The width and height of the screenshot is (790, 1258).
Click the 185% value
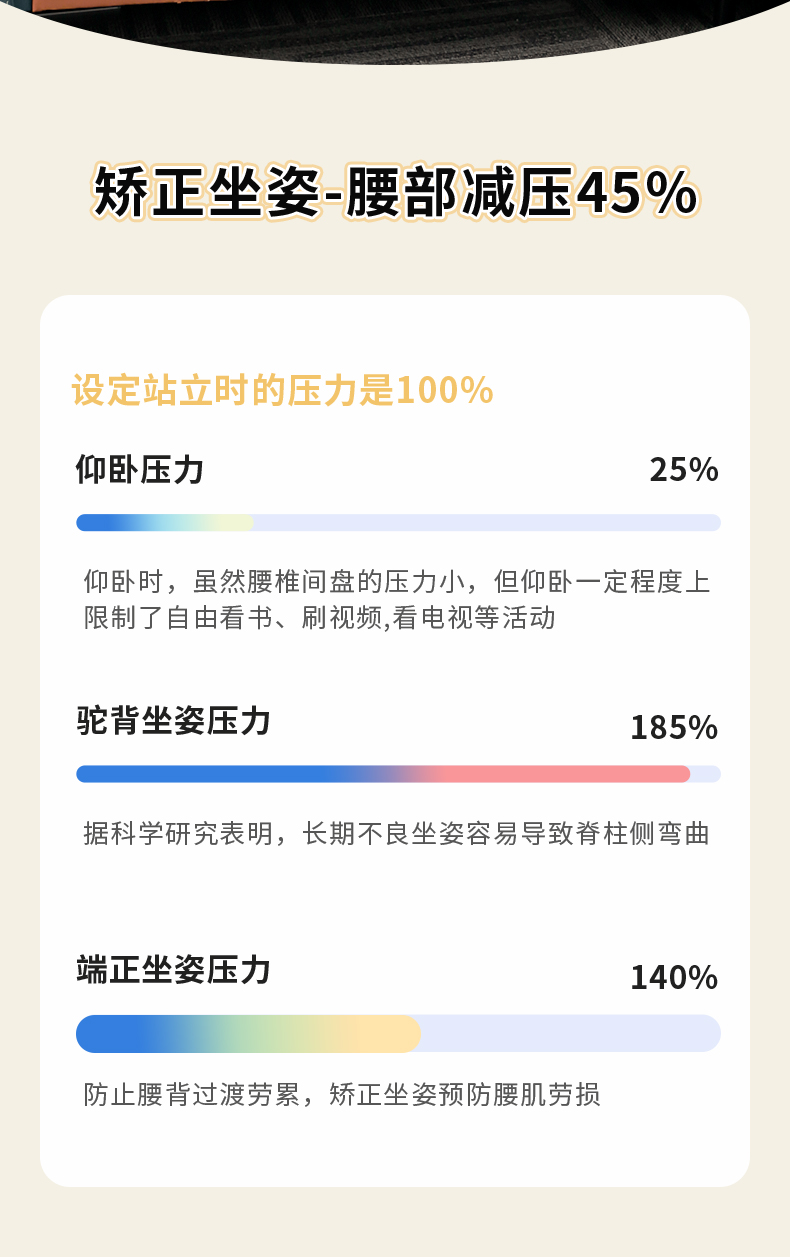click(674, 728)
